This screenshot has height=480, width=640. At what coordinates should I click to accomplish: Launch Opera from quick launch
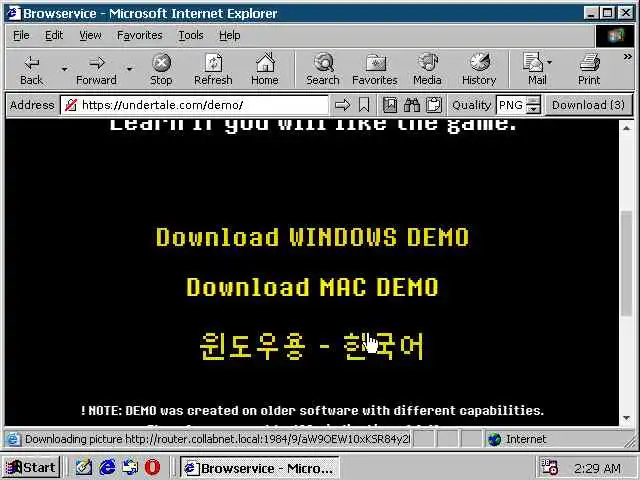coord(153,467)
